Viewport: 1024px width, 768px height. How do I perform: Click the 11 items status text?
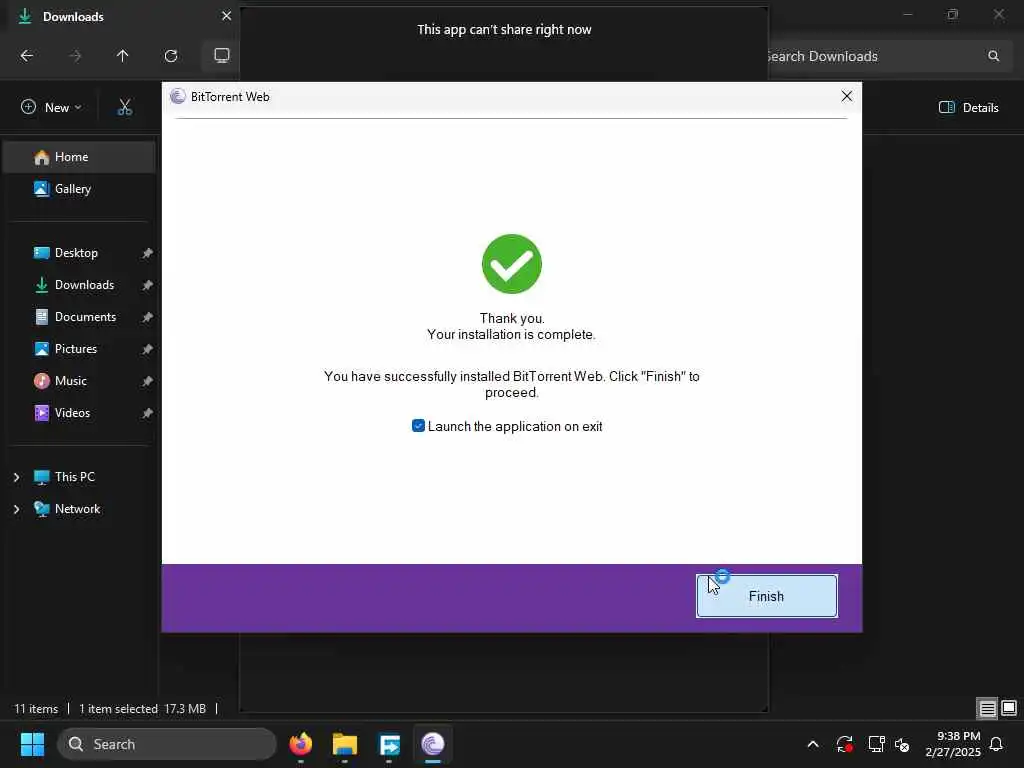(x=36, y=709)
